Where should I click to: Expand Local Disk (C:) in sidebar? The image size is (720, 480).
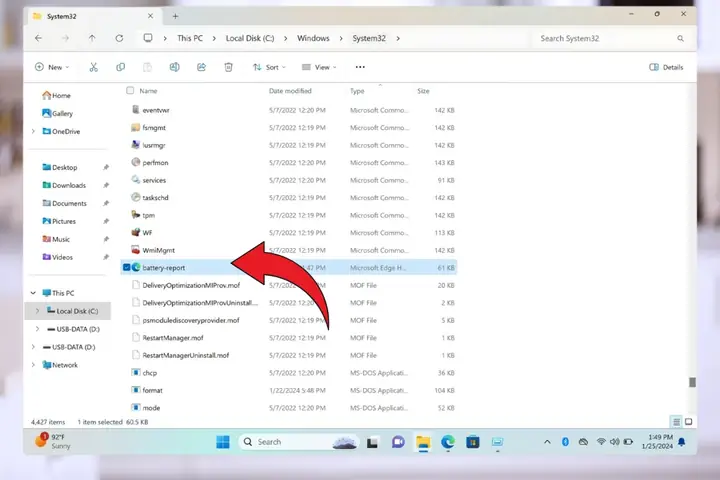38,311
